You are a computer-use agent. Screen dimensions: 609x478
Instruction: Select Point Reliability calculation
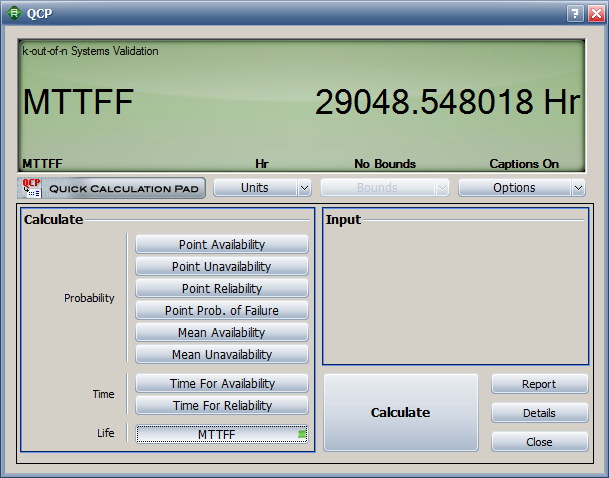[222, 289]
